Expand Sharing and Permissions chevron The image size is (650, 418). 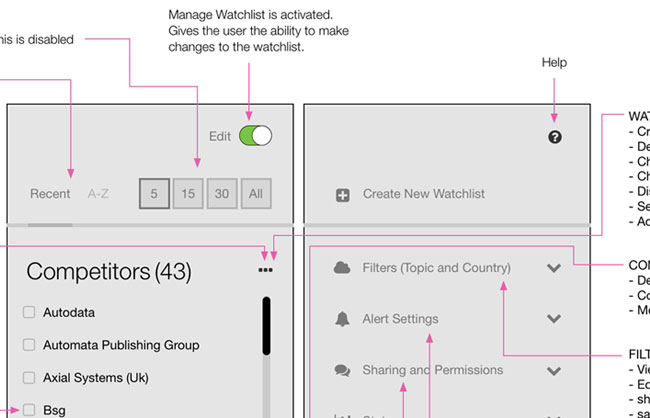[554, 370]
